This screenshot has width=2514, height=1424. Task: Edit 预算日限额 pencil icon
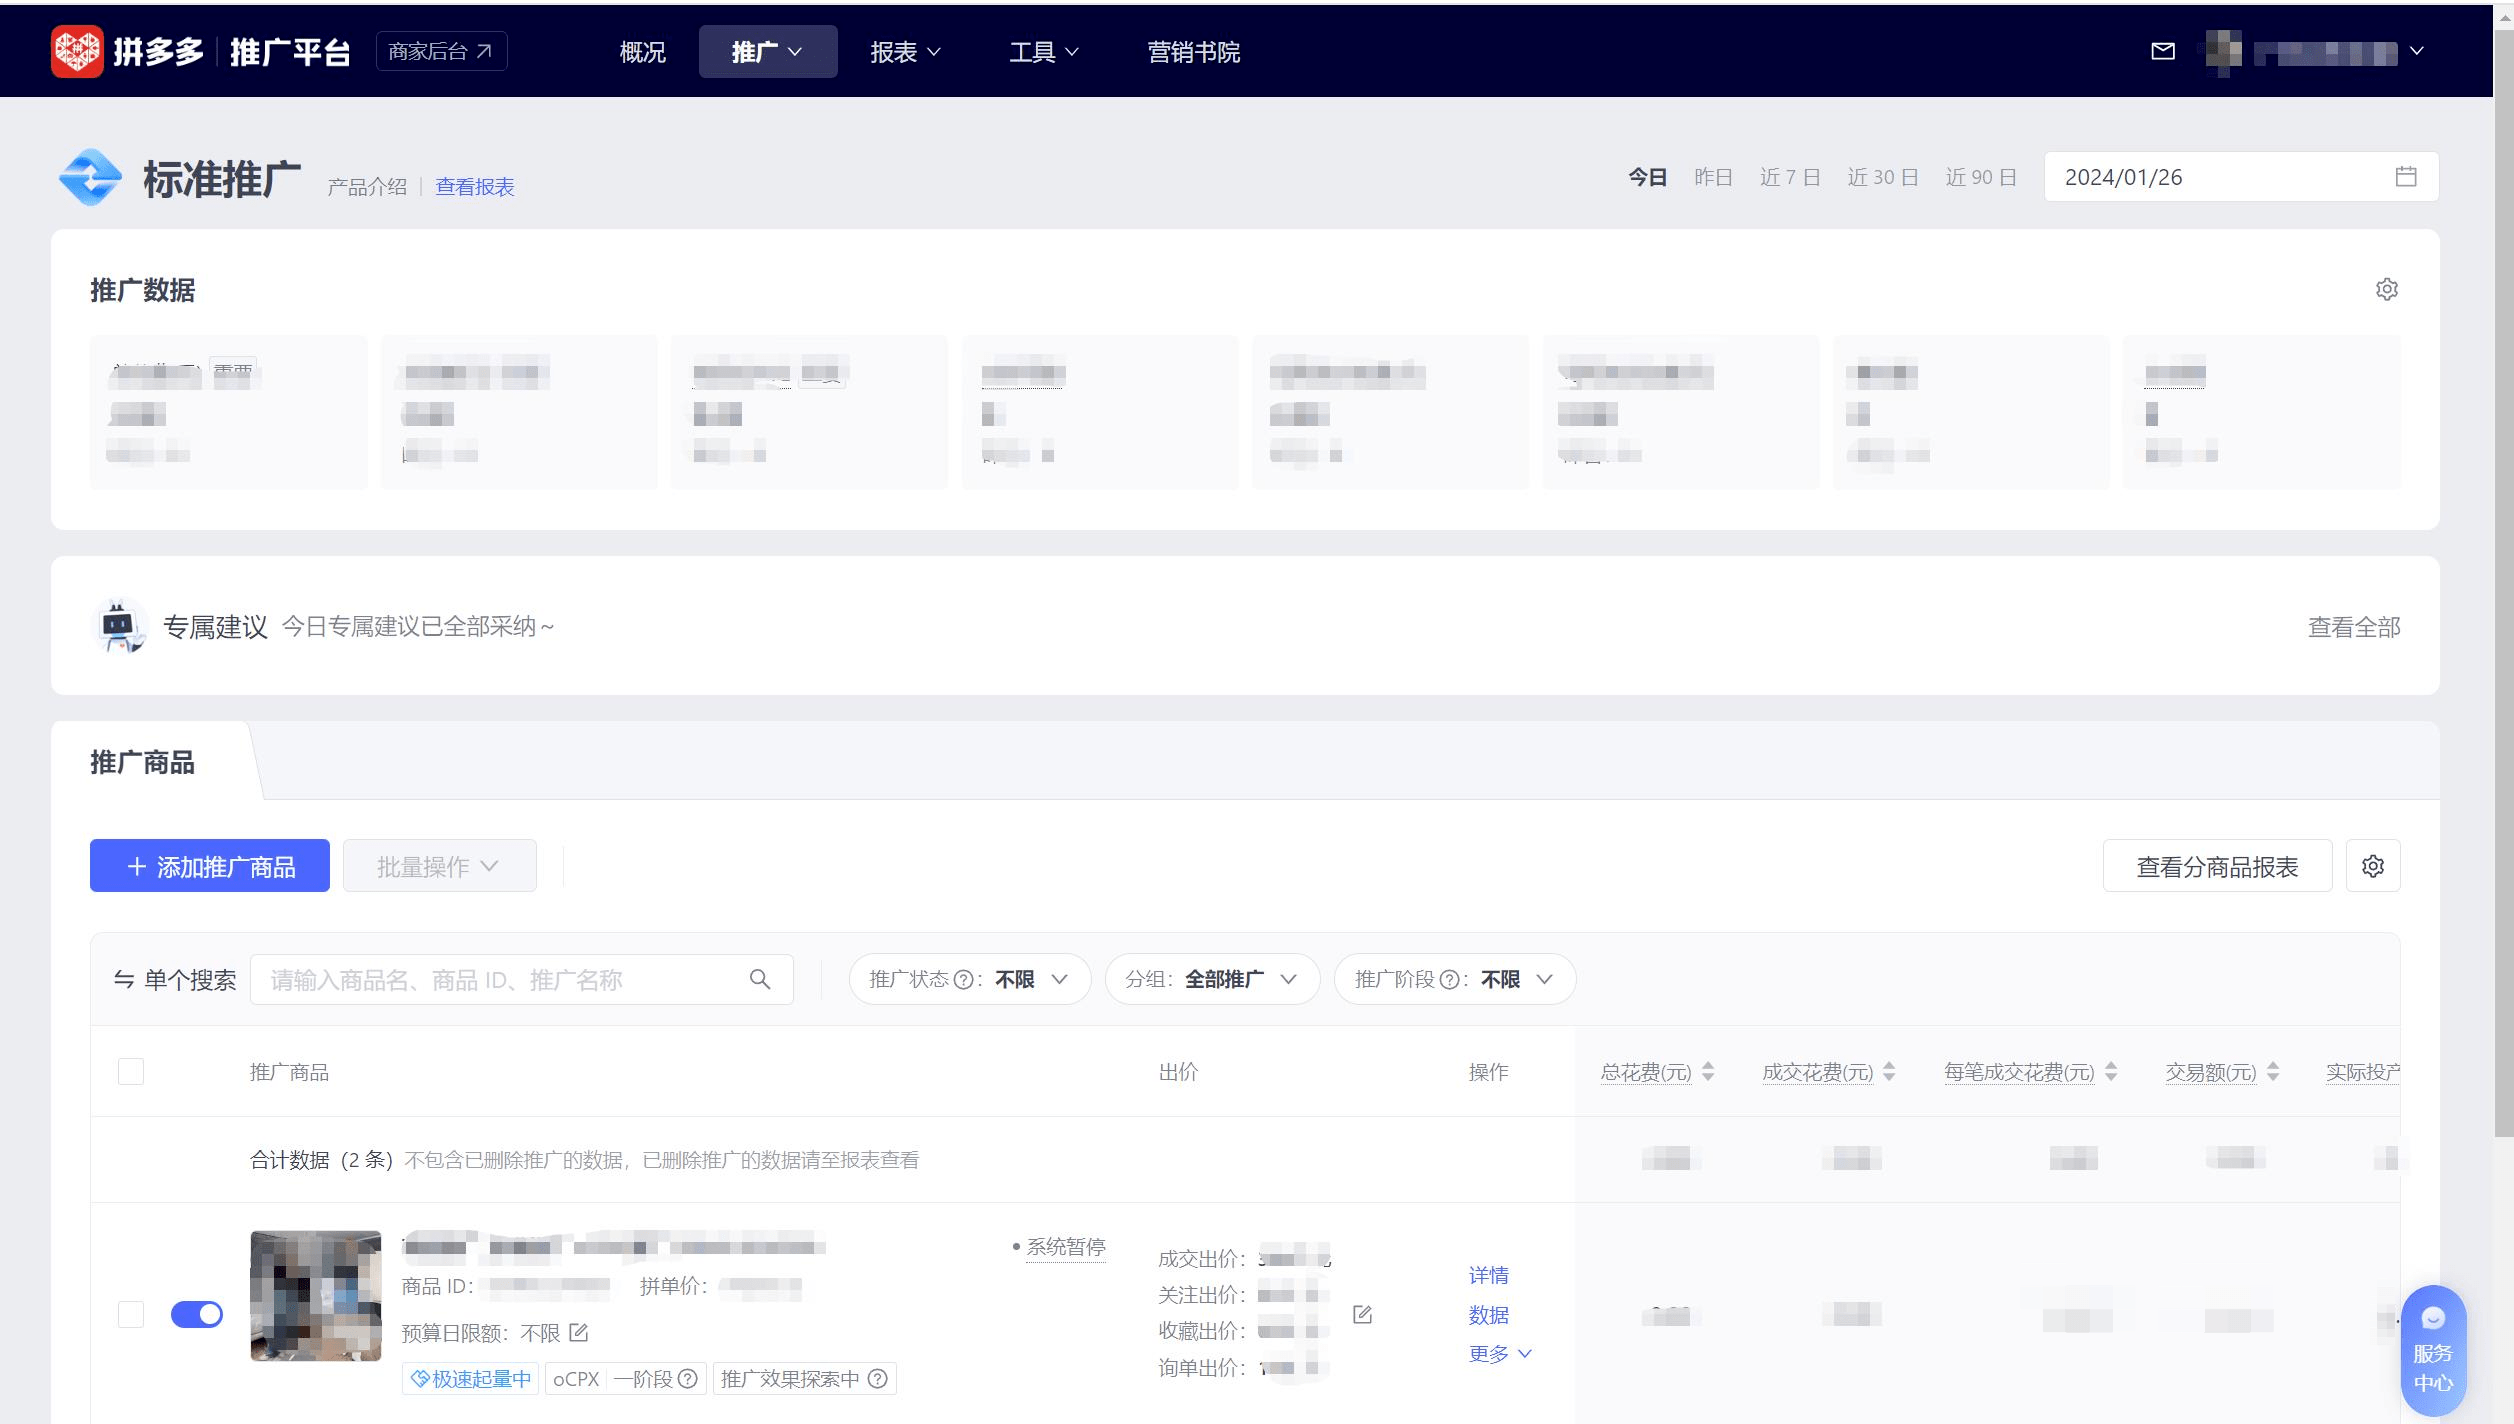coord(579,1332)
